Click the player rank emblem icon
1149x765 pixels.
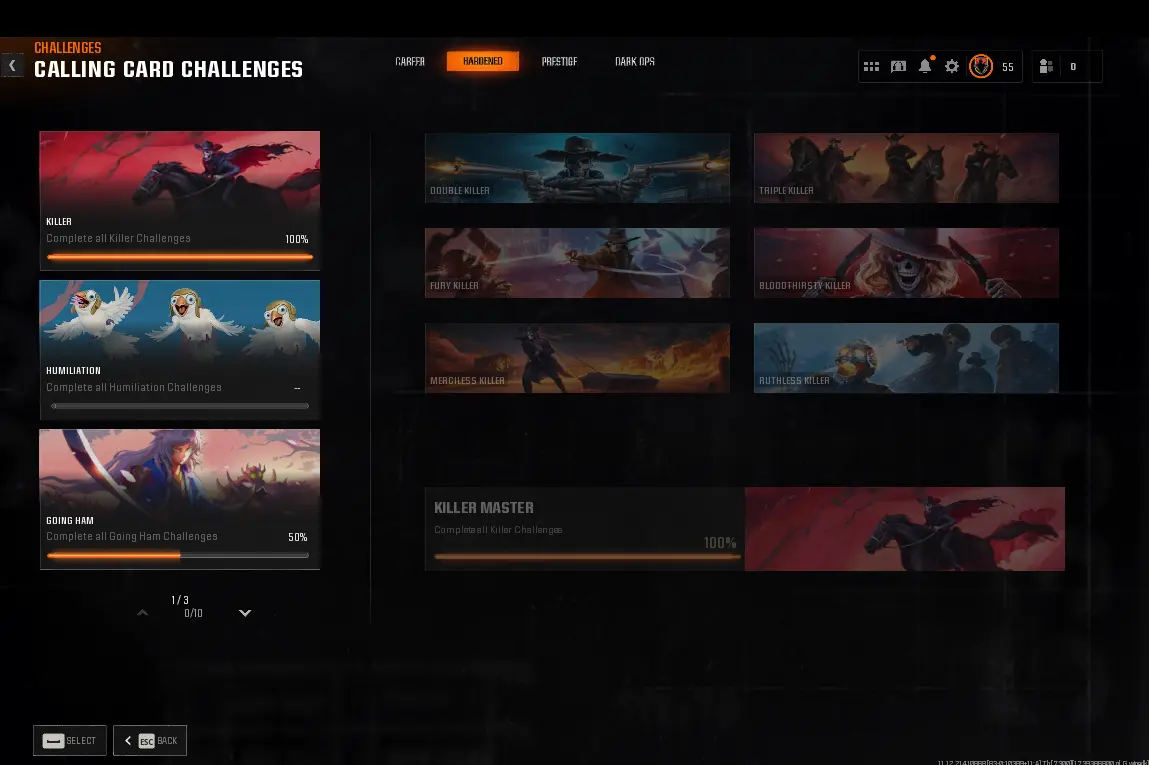[980, 67]
